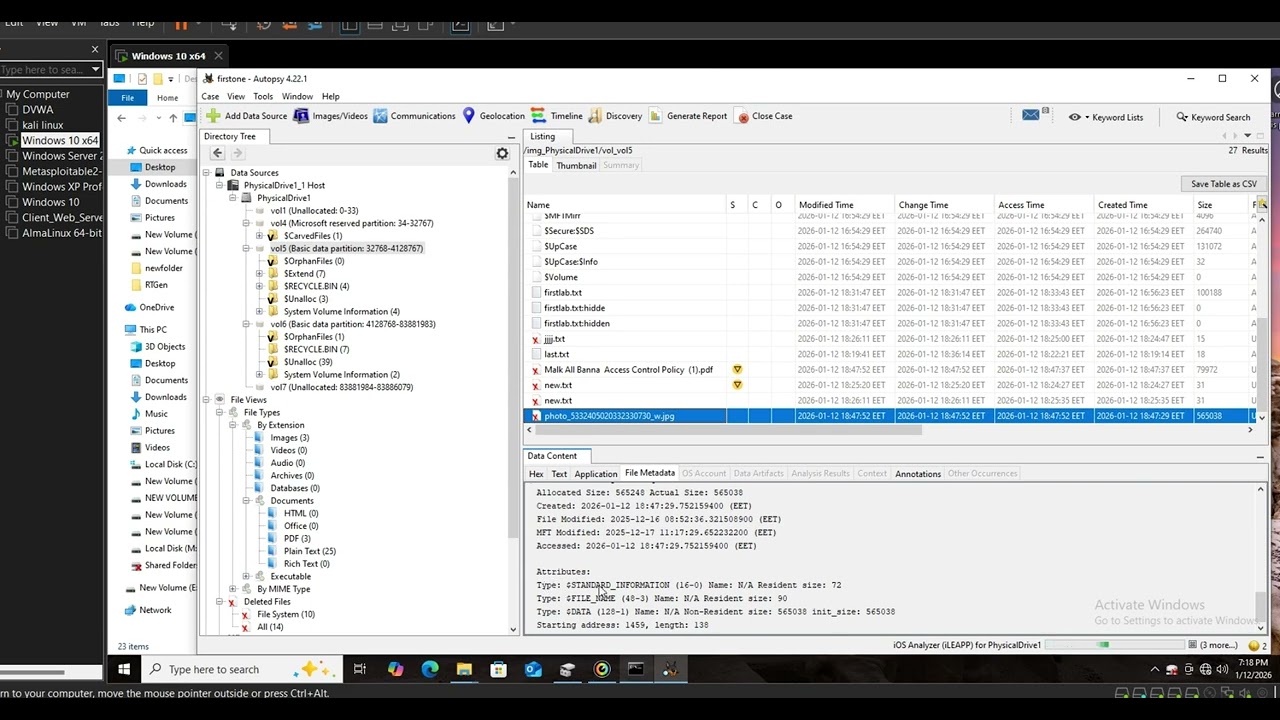Open the envelope messages icon near Keyword Lists
This screenshot has height=720, width=1280.
(1031, 116)
